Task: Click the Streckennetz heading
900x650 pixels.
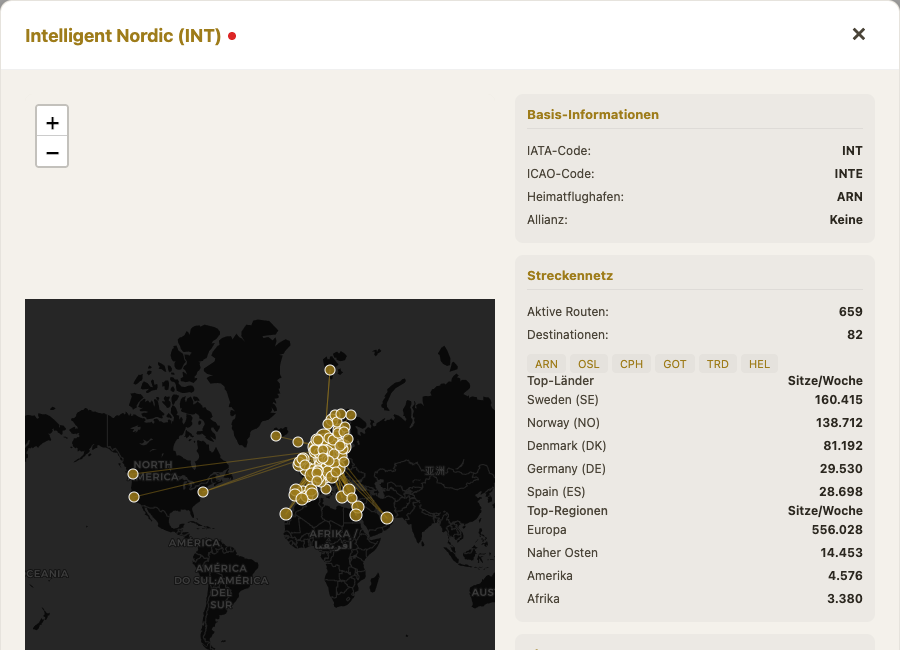Action: tap(570, 275)
